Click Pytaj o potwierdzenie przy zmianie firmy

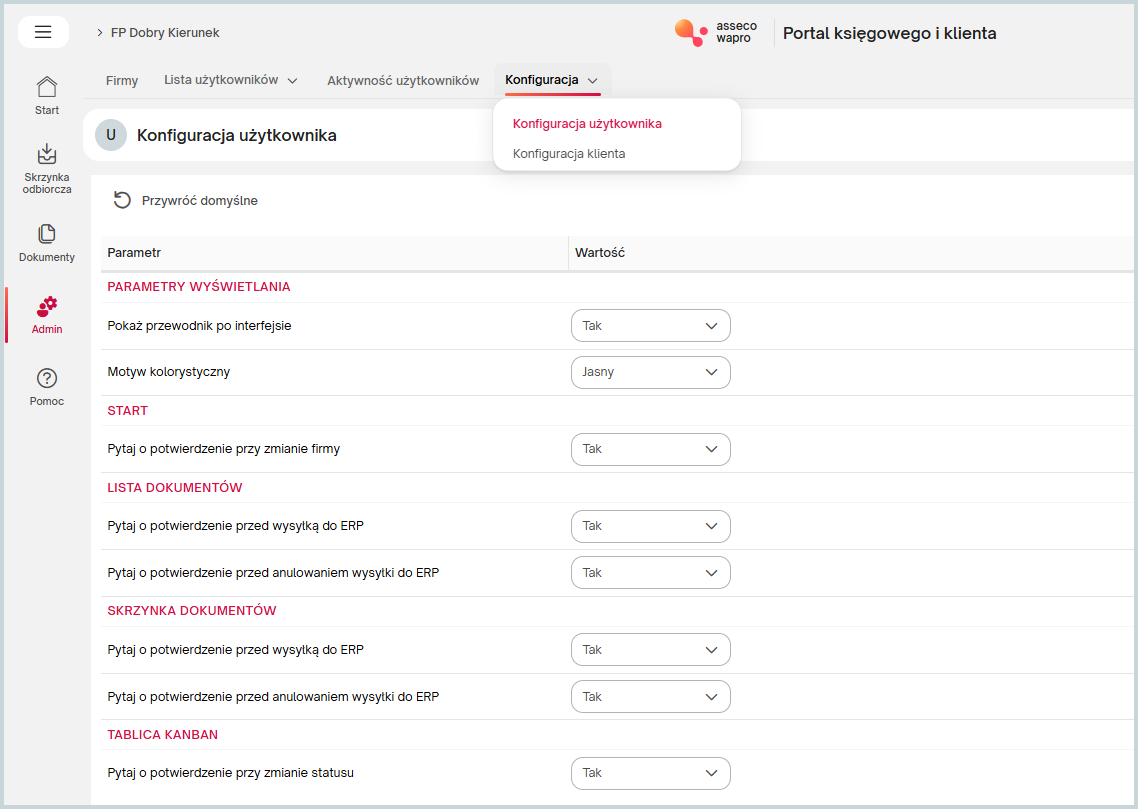[224, 449]
